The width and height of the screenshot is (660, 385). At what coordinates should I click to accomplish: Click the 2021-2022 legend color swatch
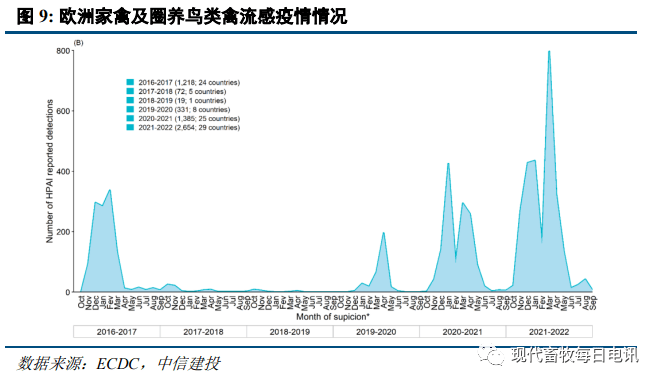(x=130, y=127)
